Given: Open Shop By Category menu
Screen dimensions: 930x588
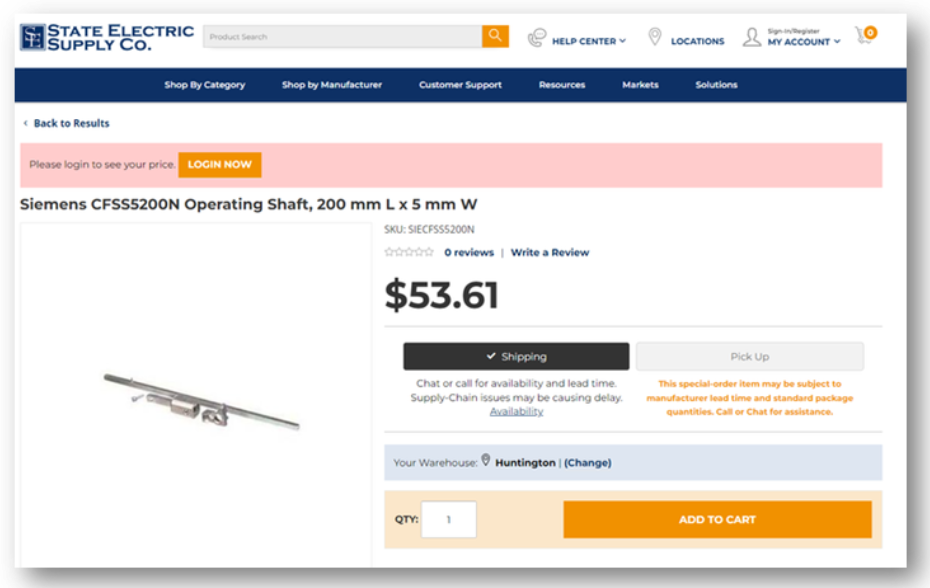Looking at the screenshot, I should 205,85.
